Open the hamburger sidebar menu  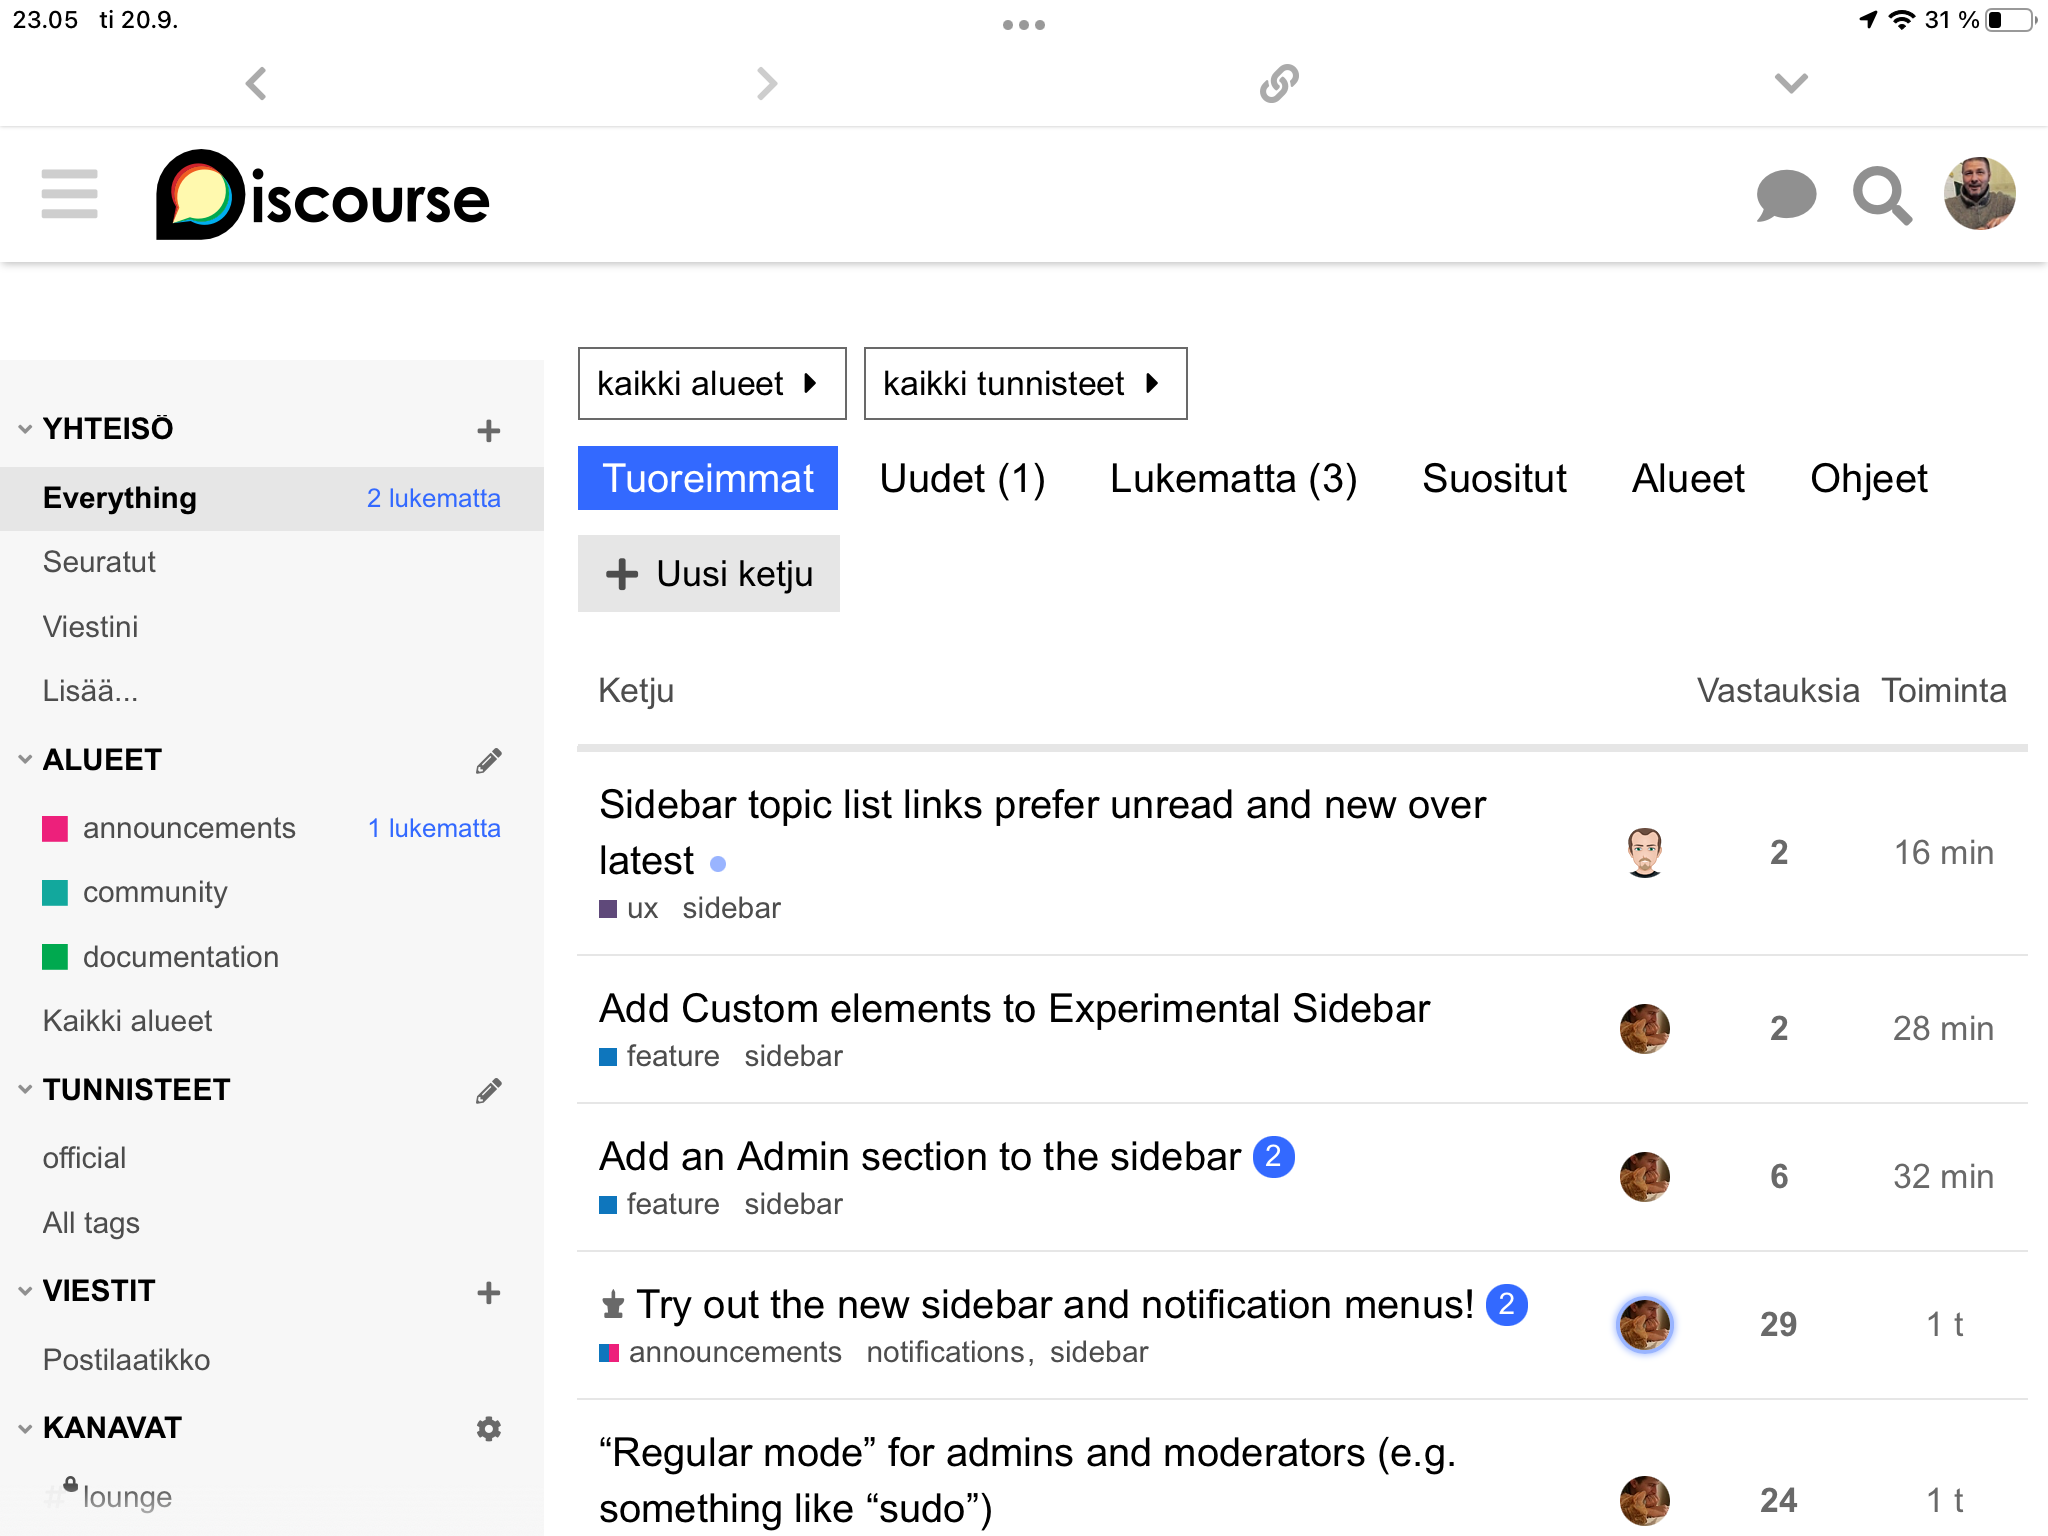69,194
